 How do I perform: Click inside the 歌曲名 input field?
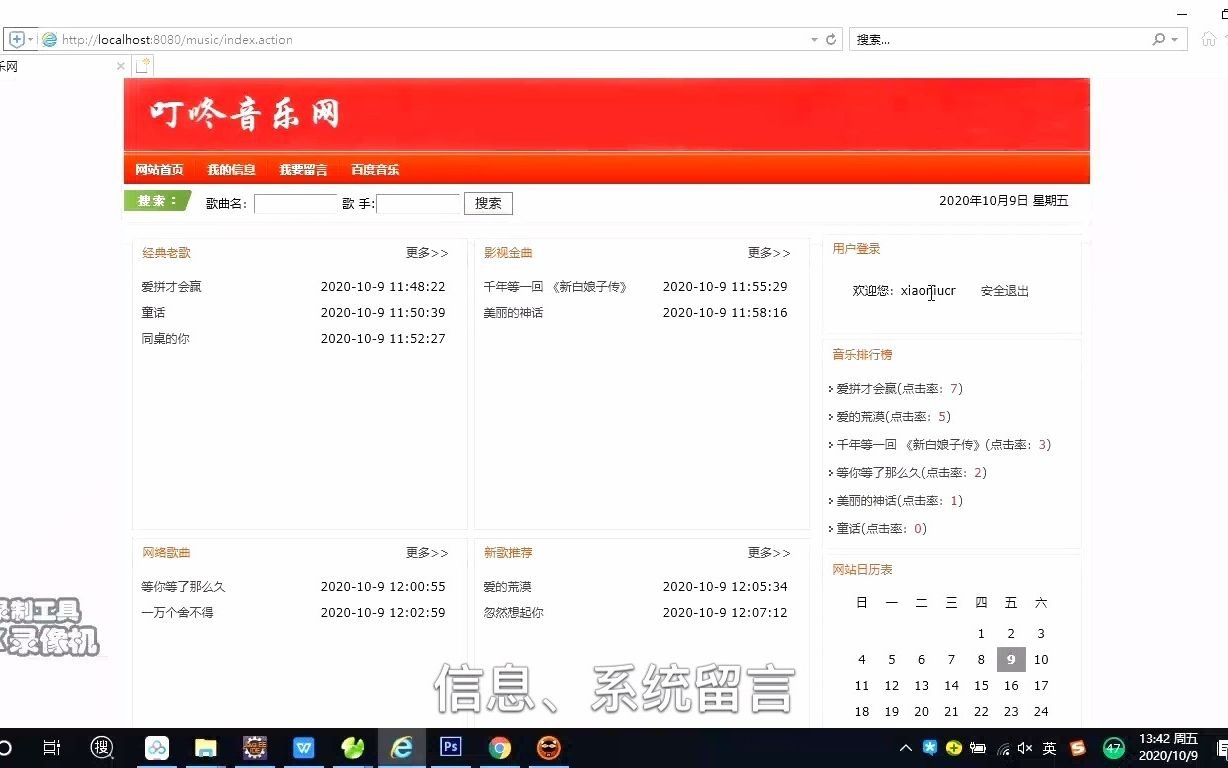pyautogui.click(x=295, y=203)
